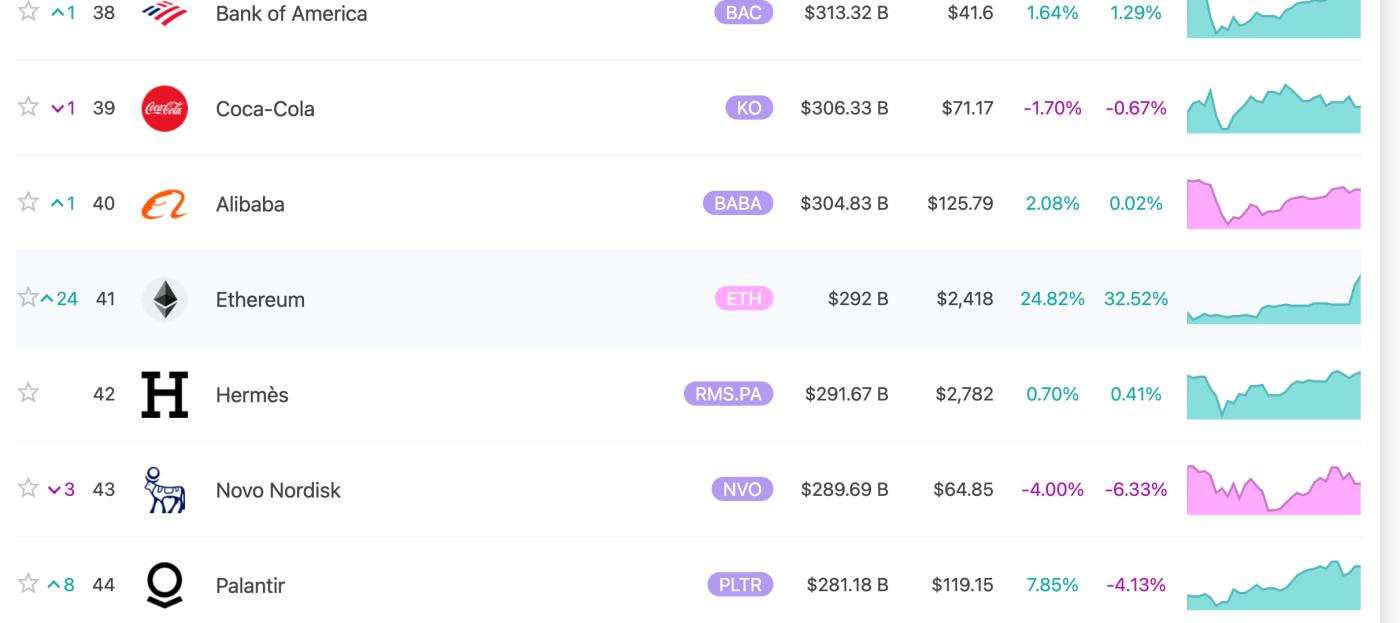Click the Ethereum diamond logo
Screen dimensions: 1400x623
click(165, 299)
